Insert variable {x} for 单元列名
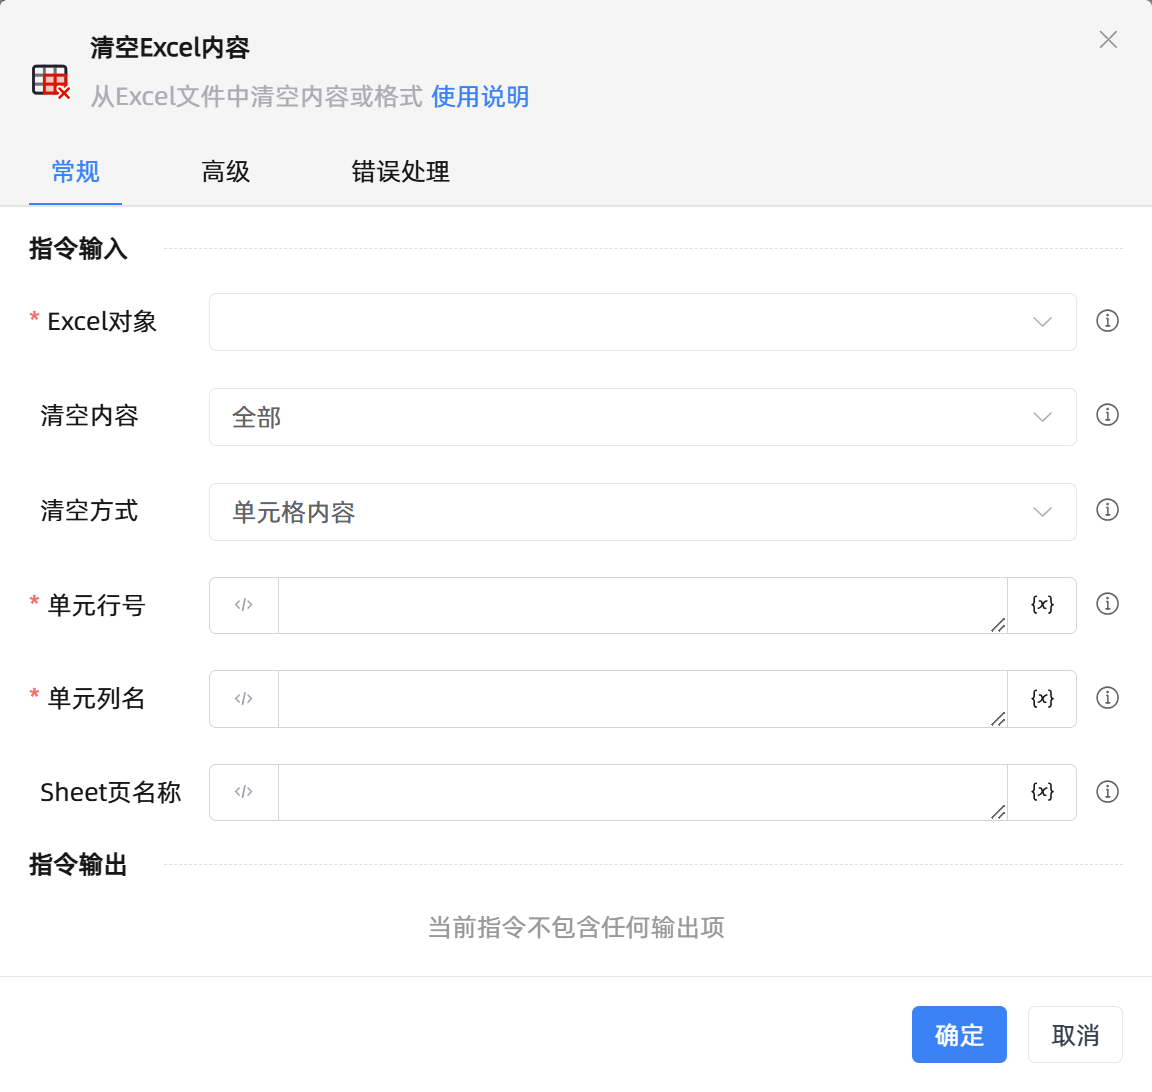 (1042, 699)
